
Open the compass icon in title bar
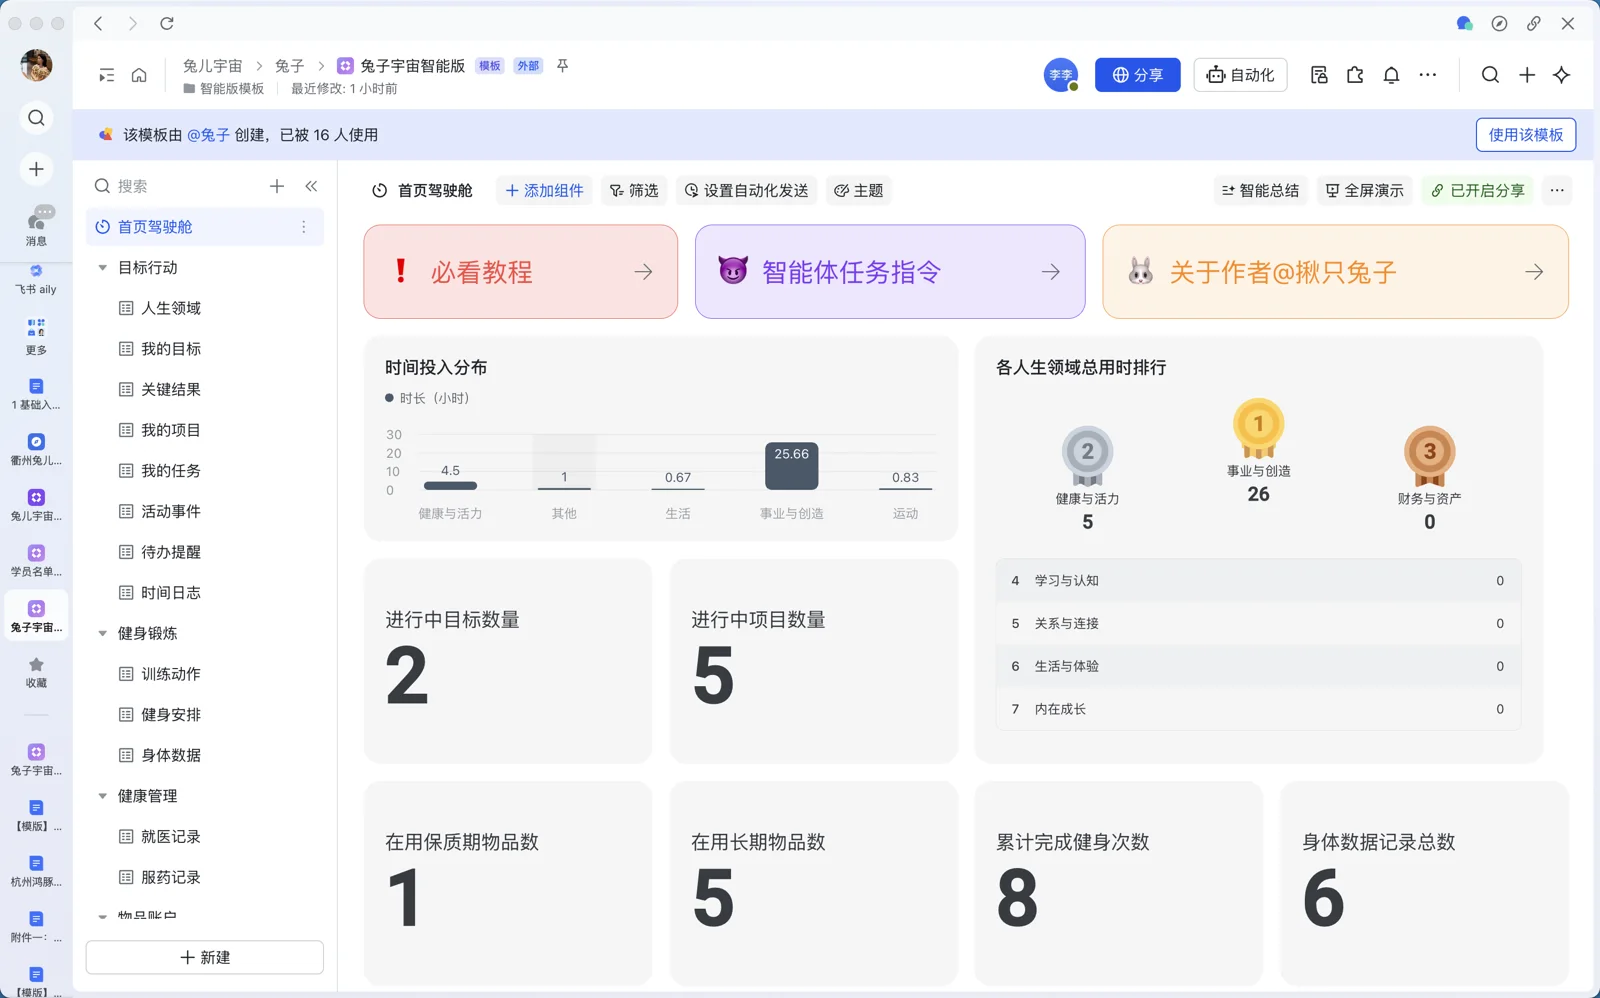1499,23
